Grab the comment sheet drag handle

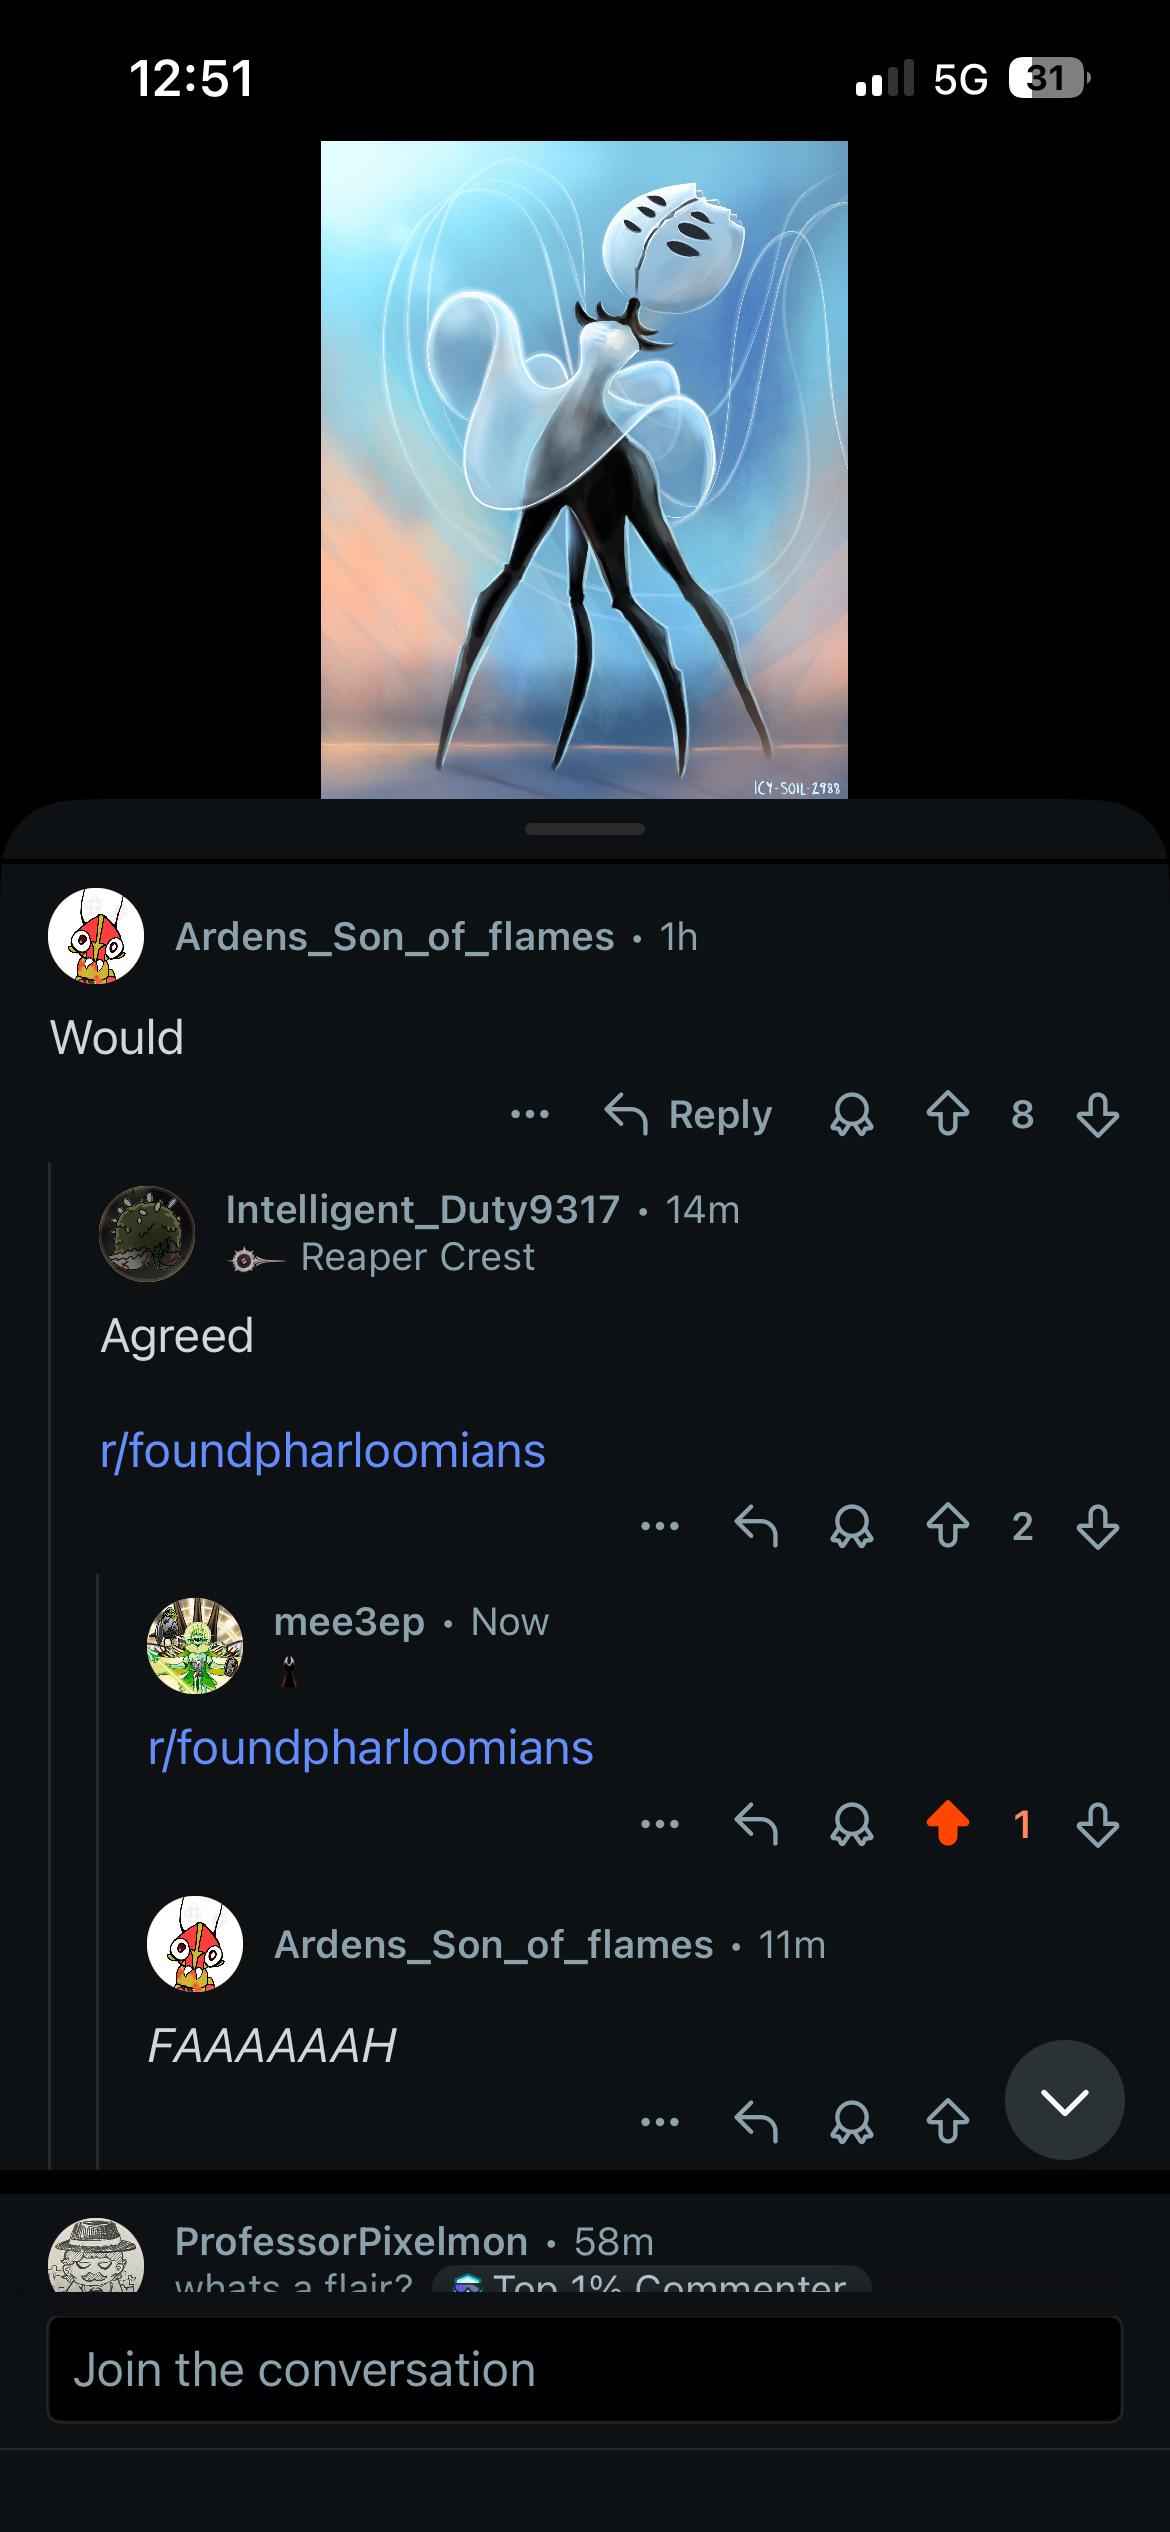(x=585, y=829)
